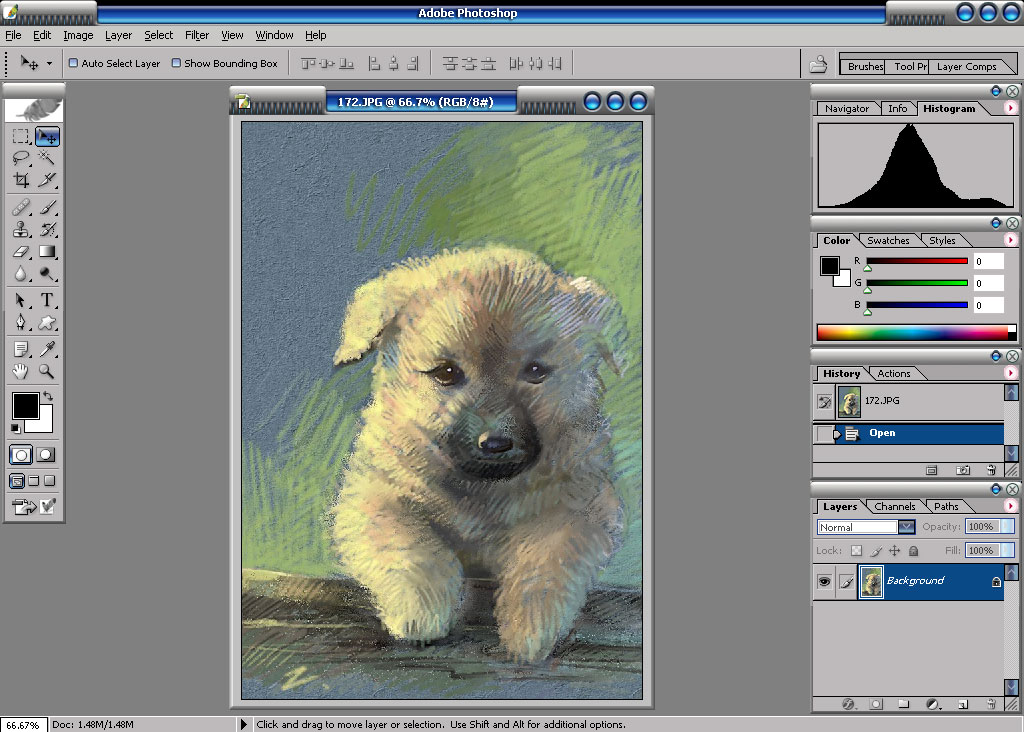Click the color spectrum ramp bar

pyautogui.click(x=912, y=332)
